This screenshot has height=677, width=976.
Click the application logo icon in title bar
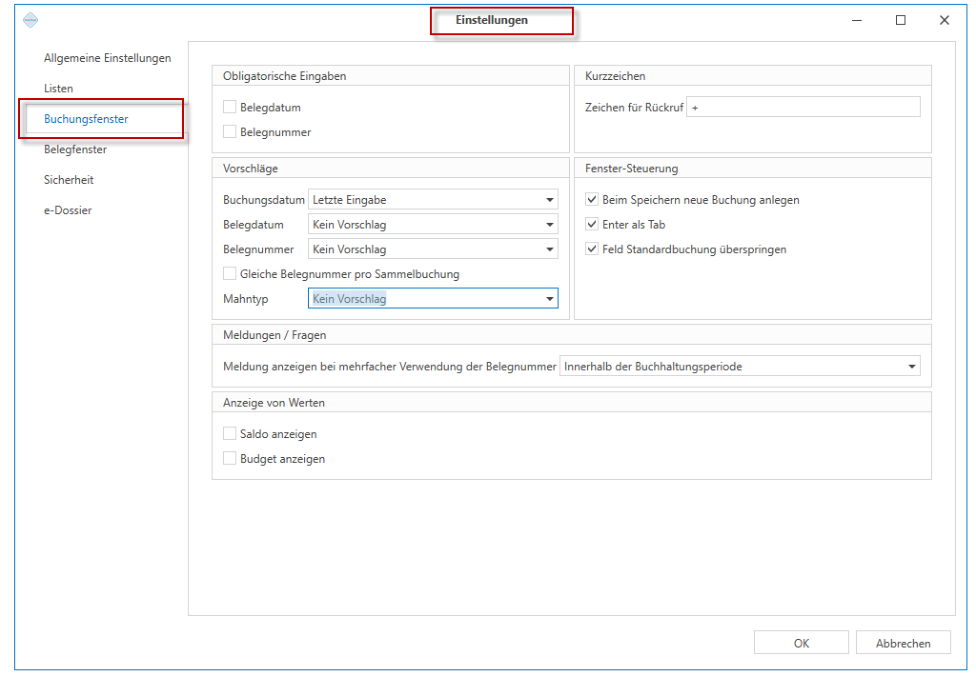pyautogui.click(x=30, y=20)
